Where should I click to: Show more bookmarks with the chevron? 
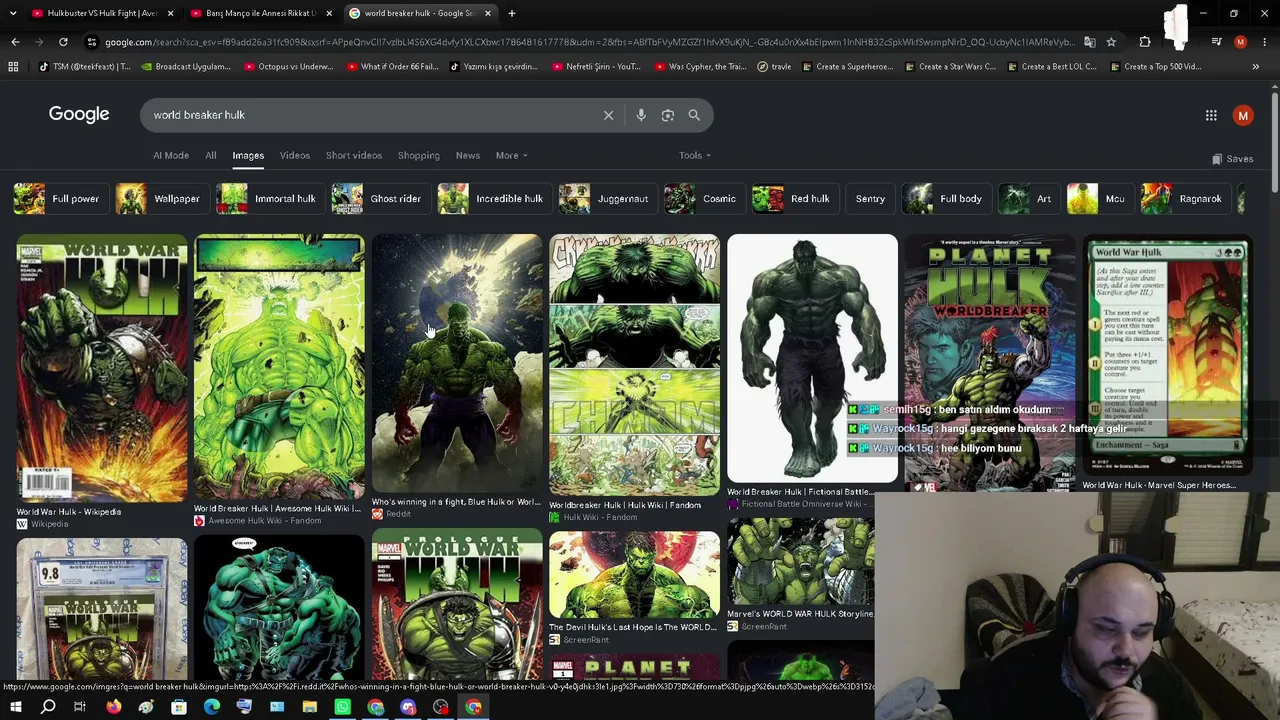coord(1256,67)
